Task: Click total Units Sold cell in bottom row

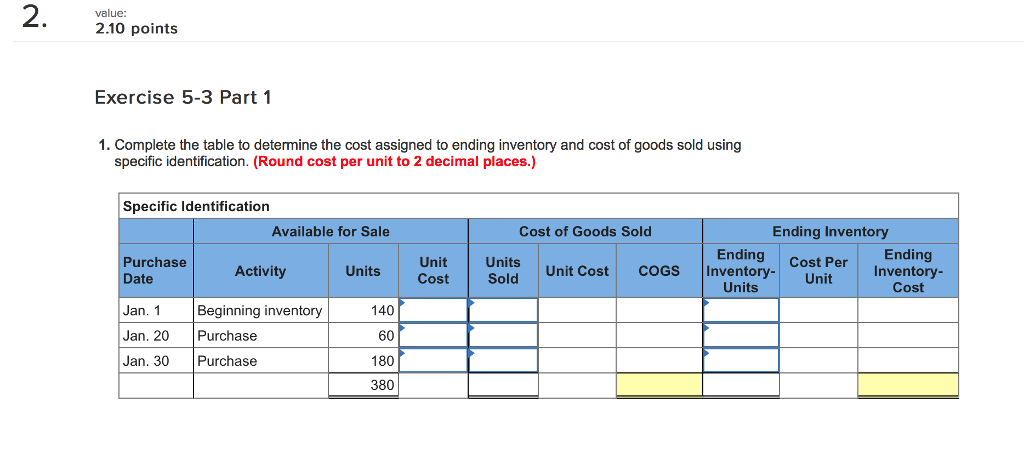Action: click(503, 385)
